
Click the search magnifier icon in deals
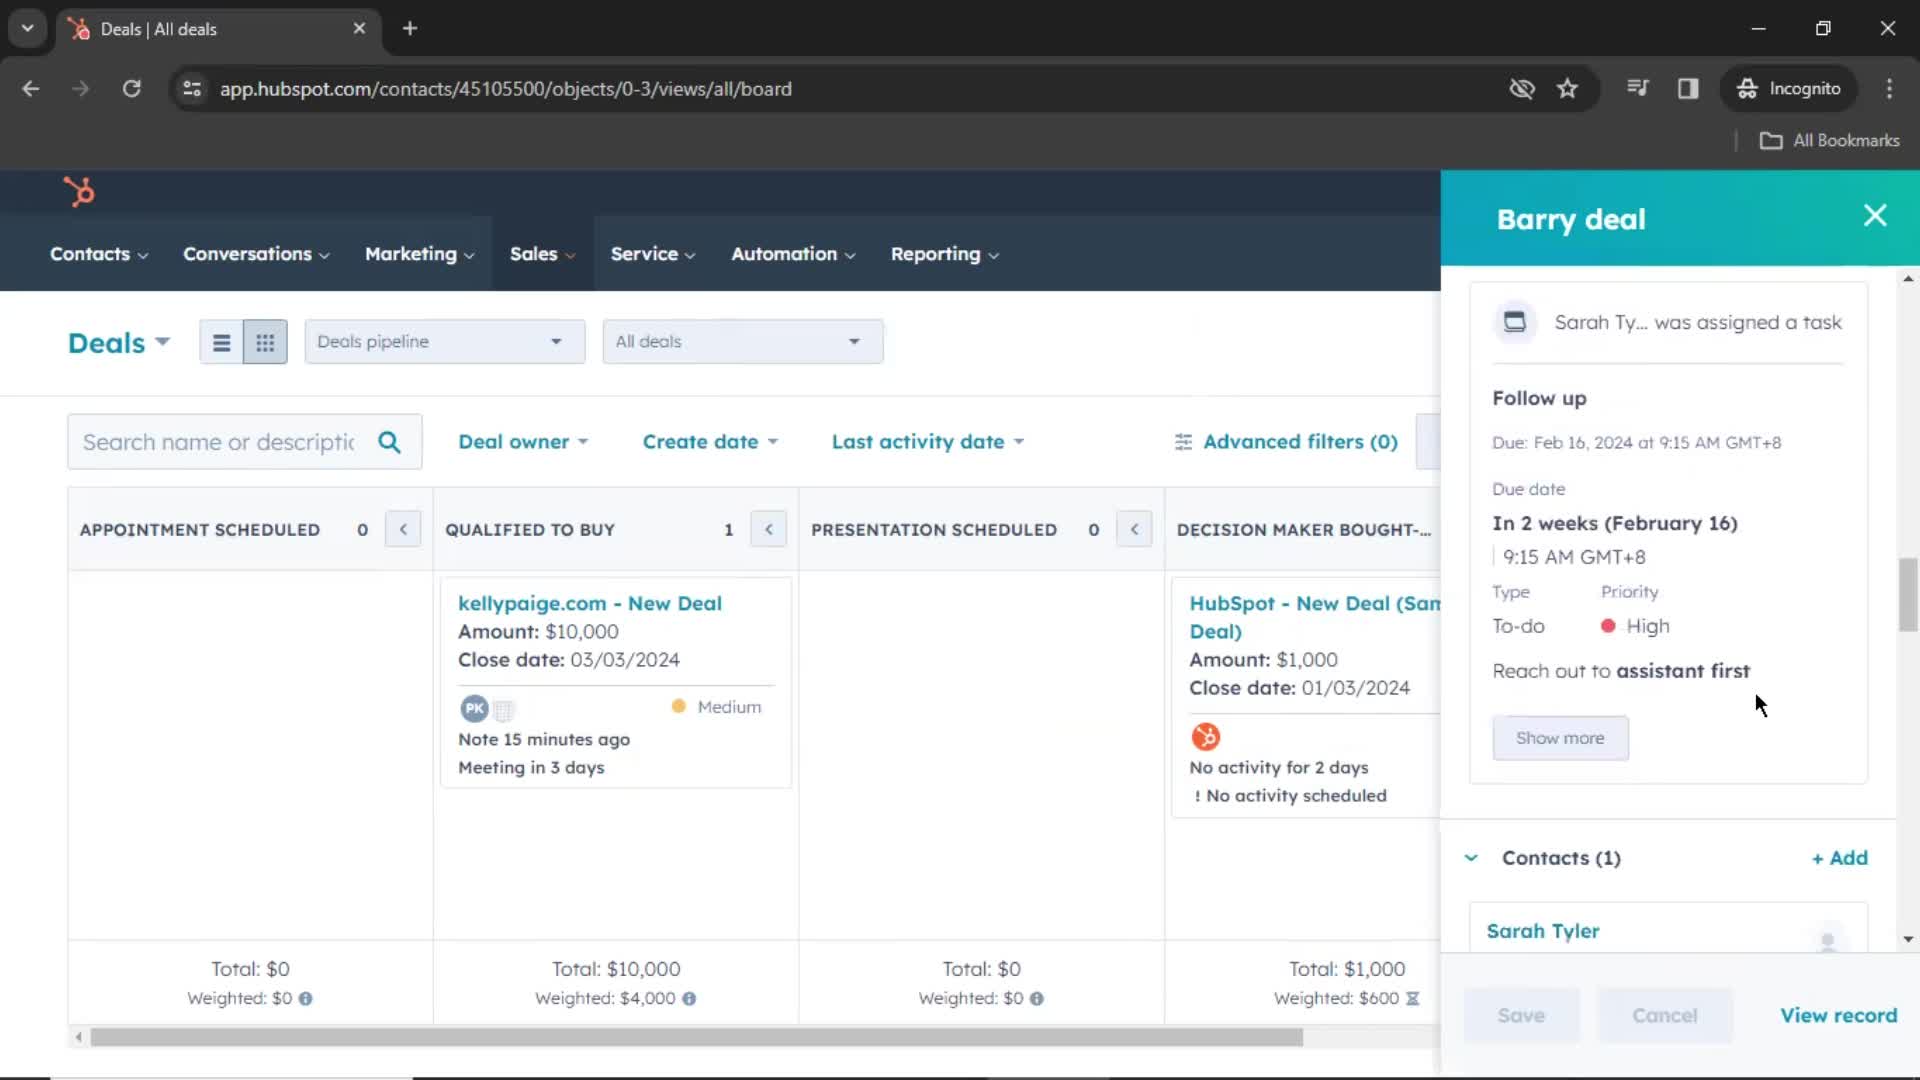pyautogui.click(x=390, y=442)
